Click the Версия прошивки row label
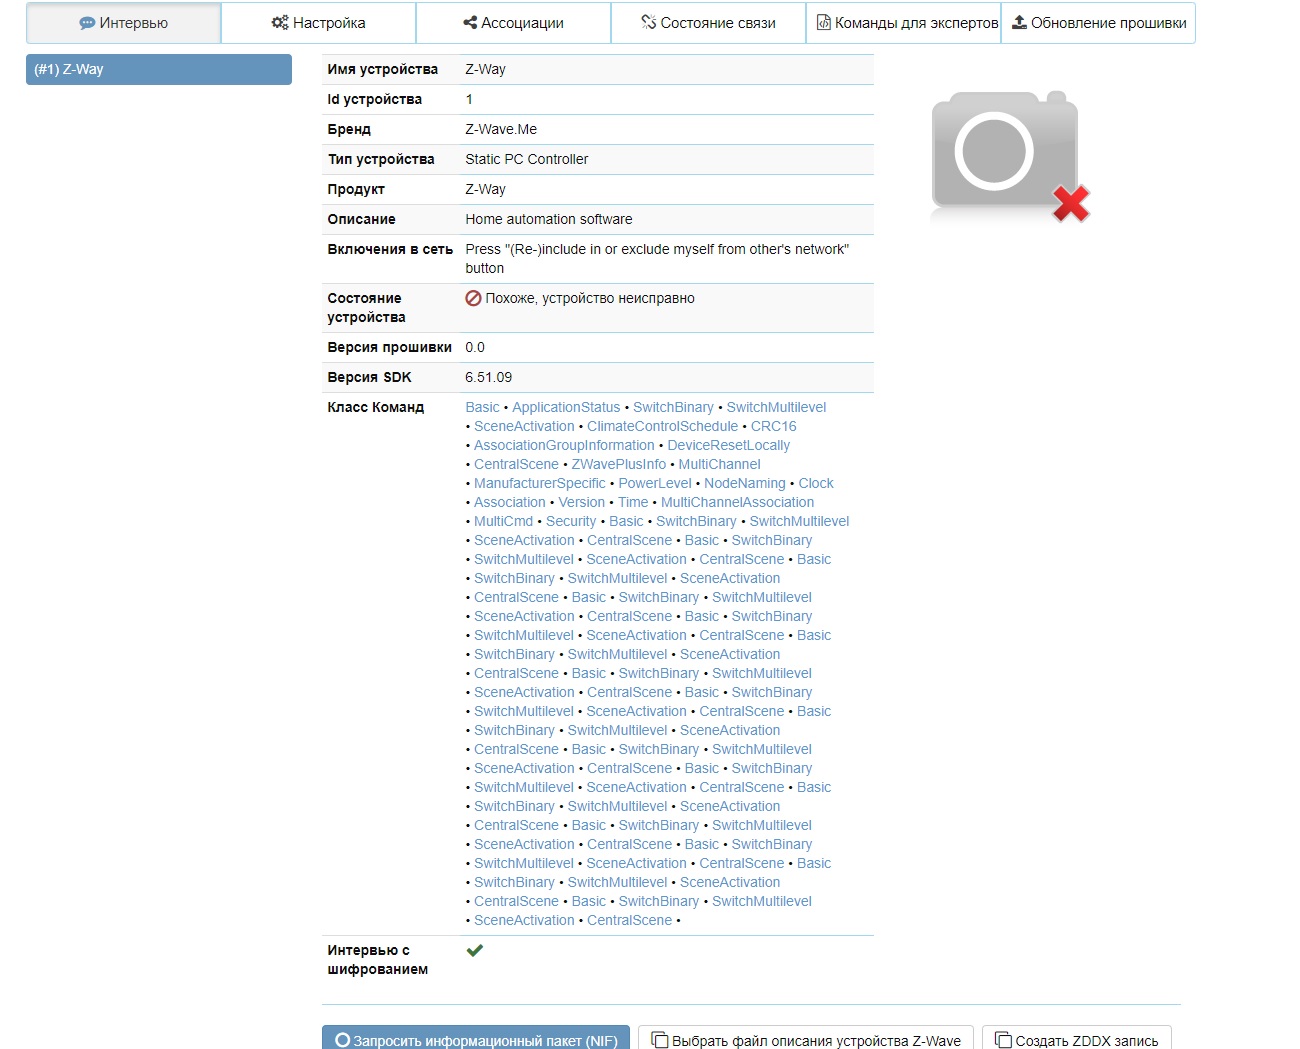This screenshot has height=1049, width=1300. coord(390,347)
